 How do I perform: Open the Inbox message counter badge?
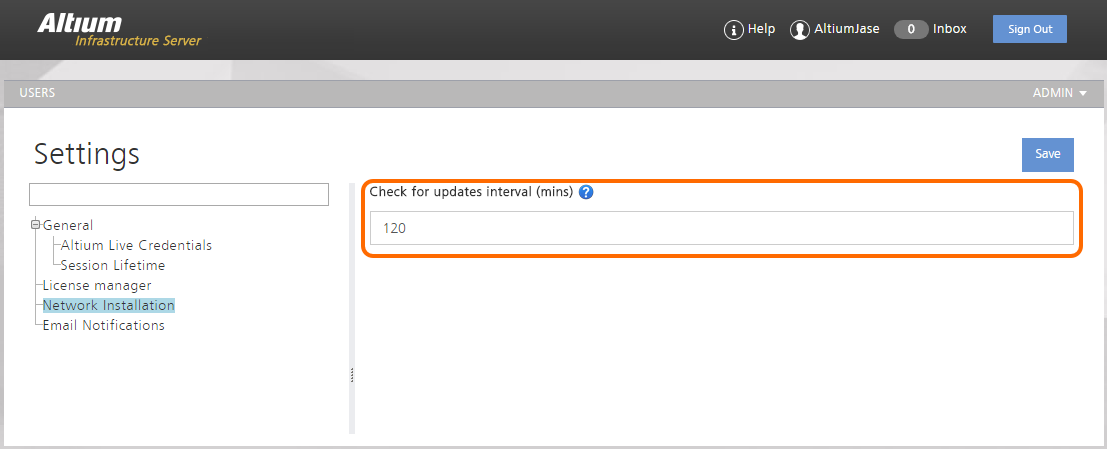point(911,30)
